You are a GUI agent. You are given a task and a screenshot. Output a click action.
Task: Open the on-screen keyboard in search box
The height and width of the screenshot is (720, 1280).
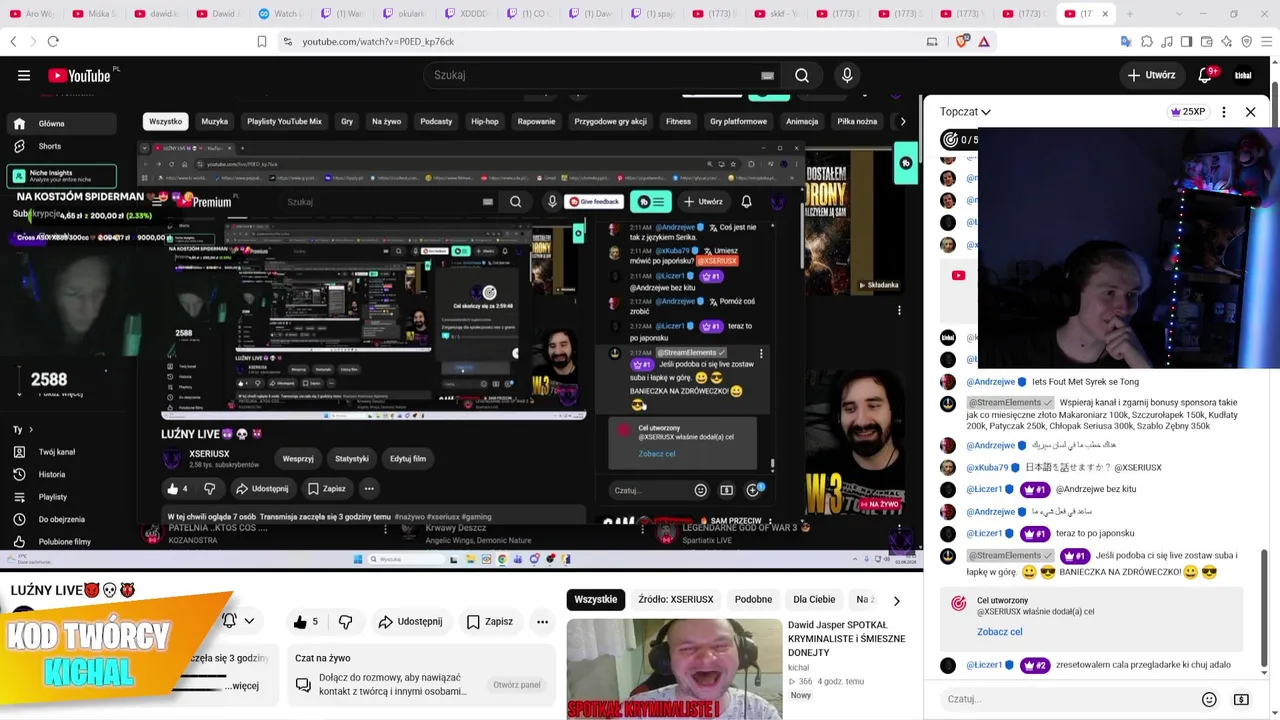(767, 75)
